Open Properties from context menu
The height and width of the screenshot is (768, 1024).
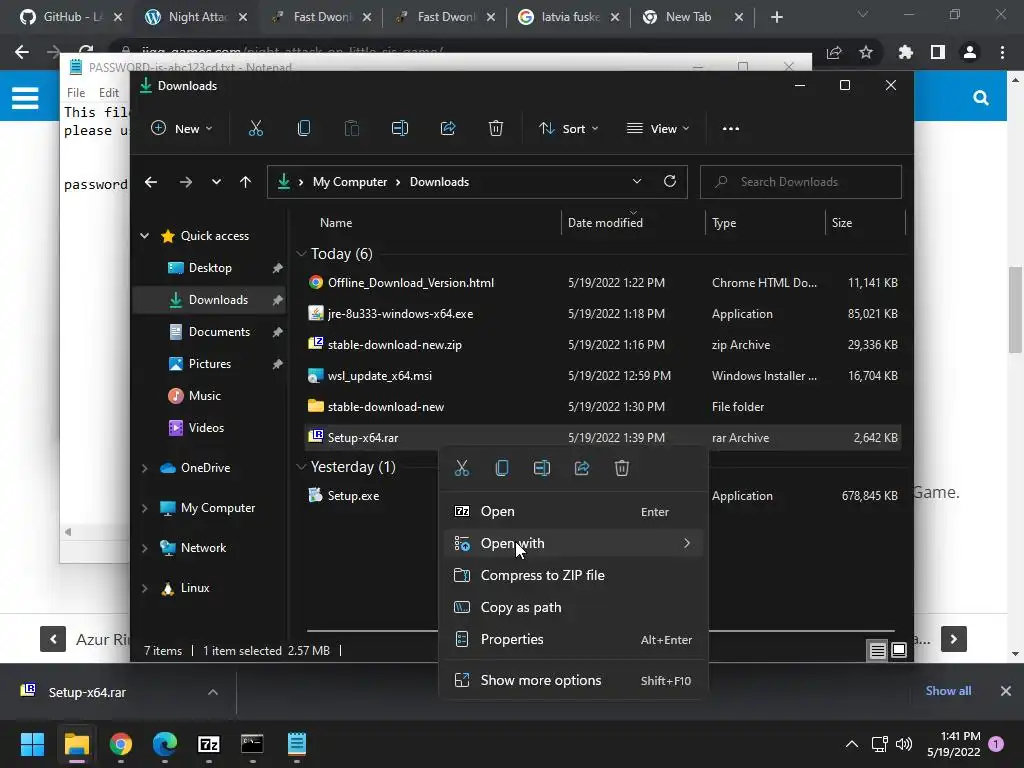pyautogui.click(x=573, y=639)
